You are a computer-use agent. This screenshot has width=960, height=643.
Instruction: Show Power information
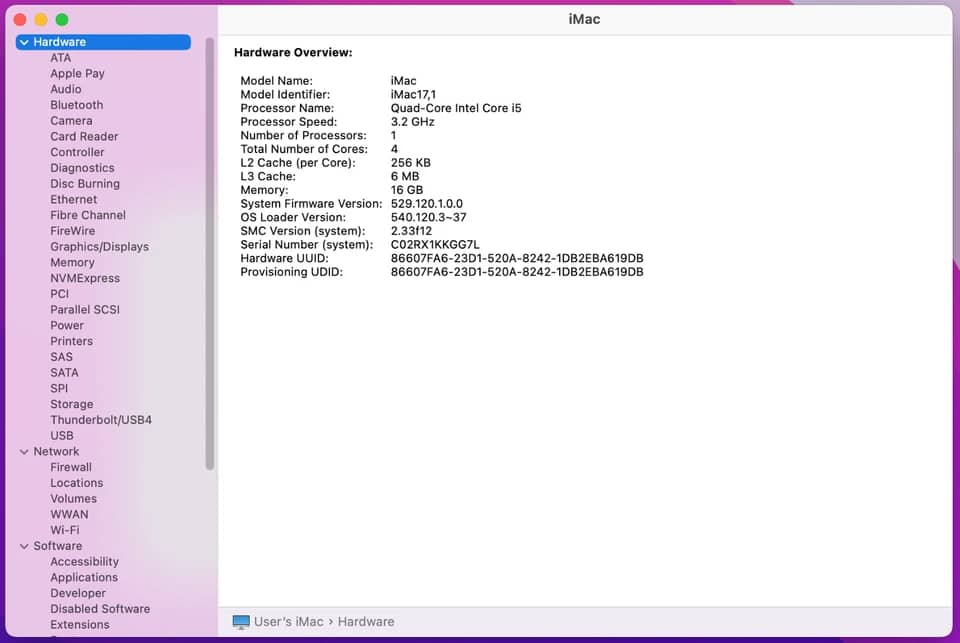67,325
